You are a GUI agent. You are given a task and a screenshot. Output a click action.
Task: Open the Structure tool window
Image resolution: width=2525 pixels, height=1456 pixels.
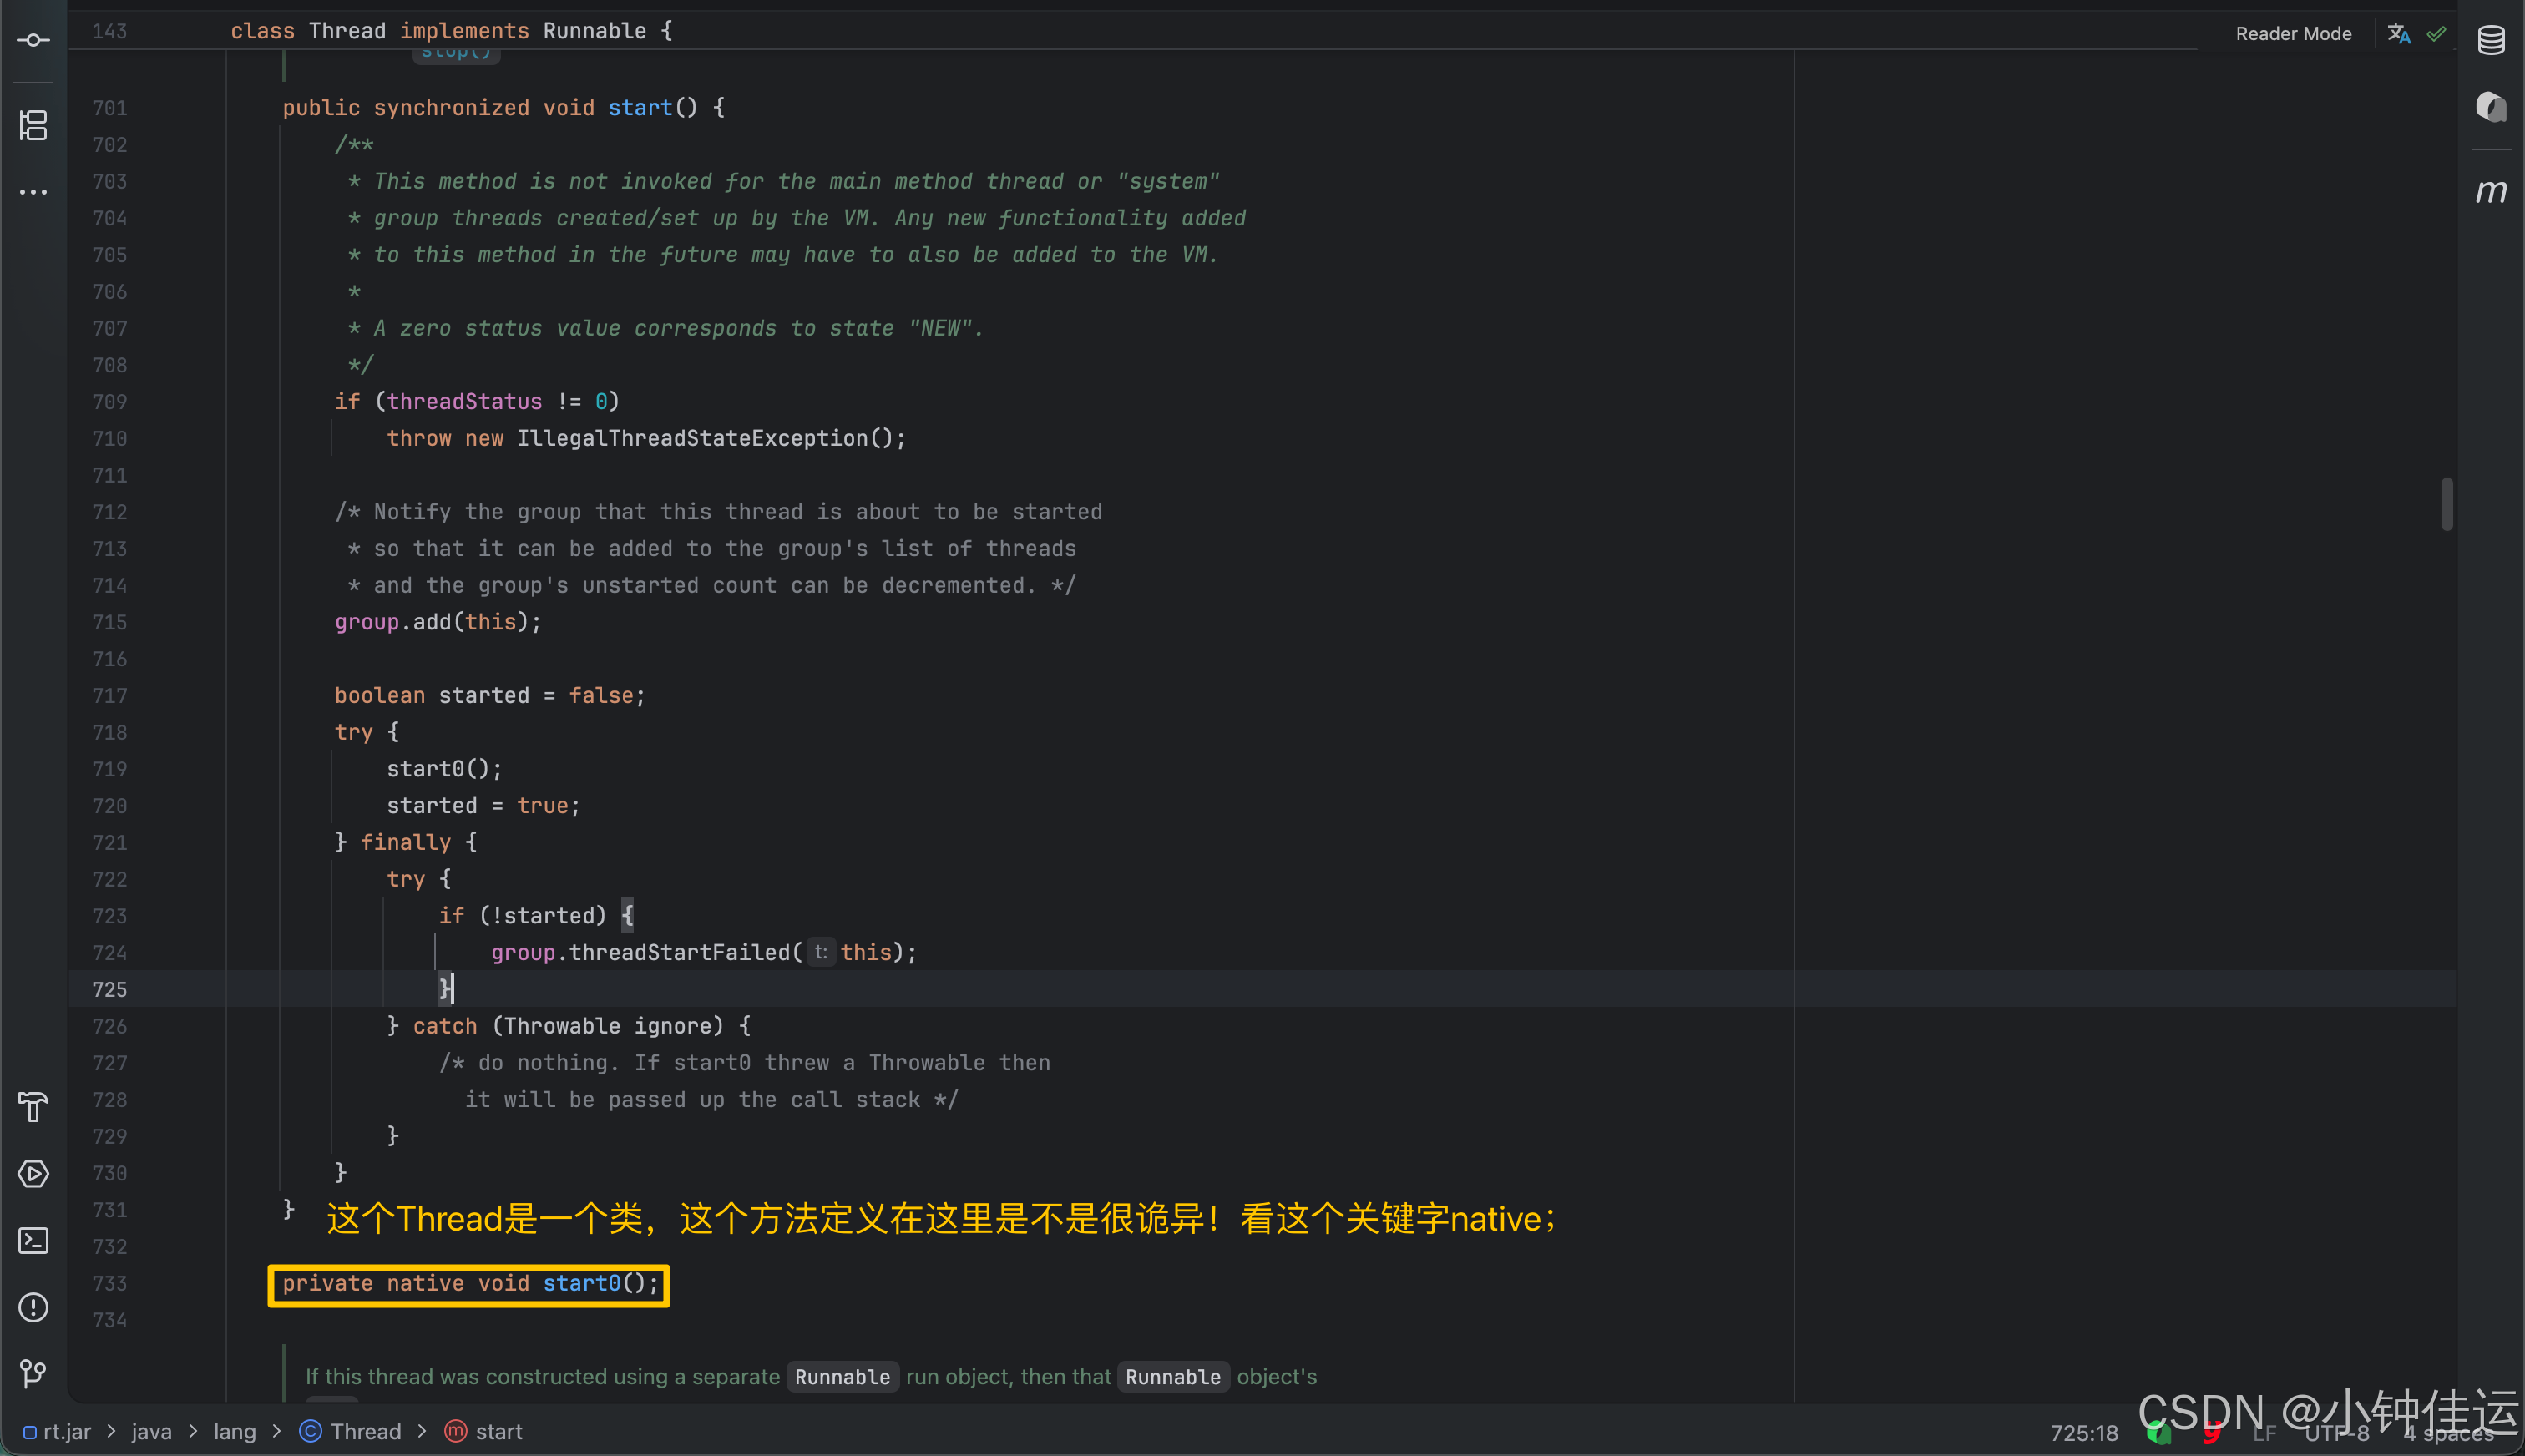coord(33,125)
